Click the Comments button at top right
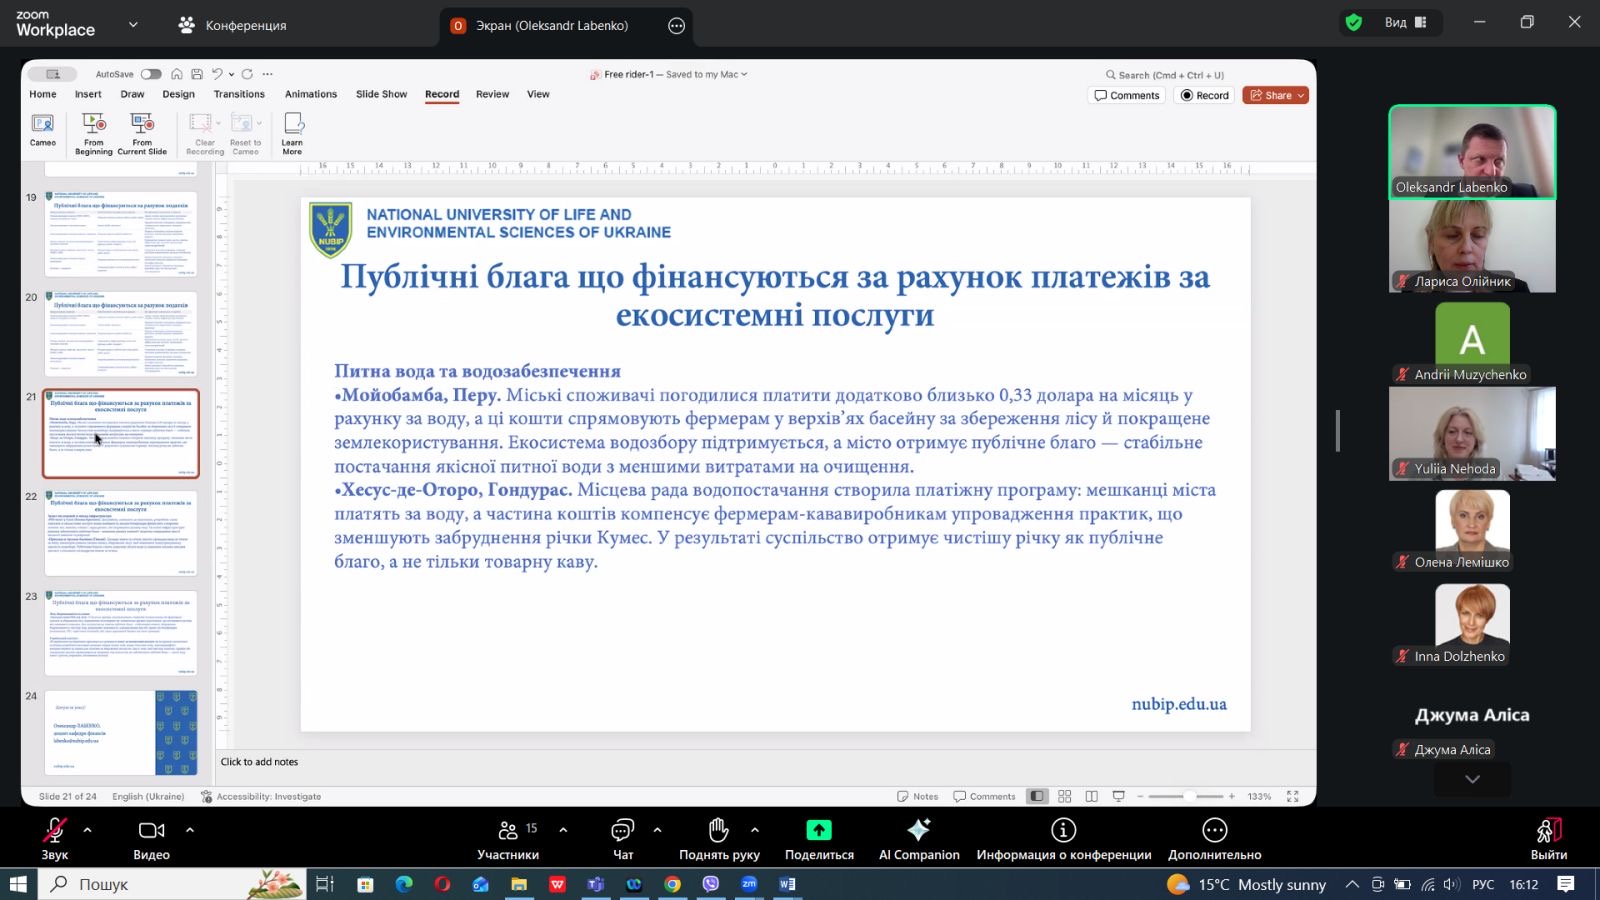 [1127, 96]
